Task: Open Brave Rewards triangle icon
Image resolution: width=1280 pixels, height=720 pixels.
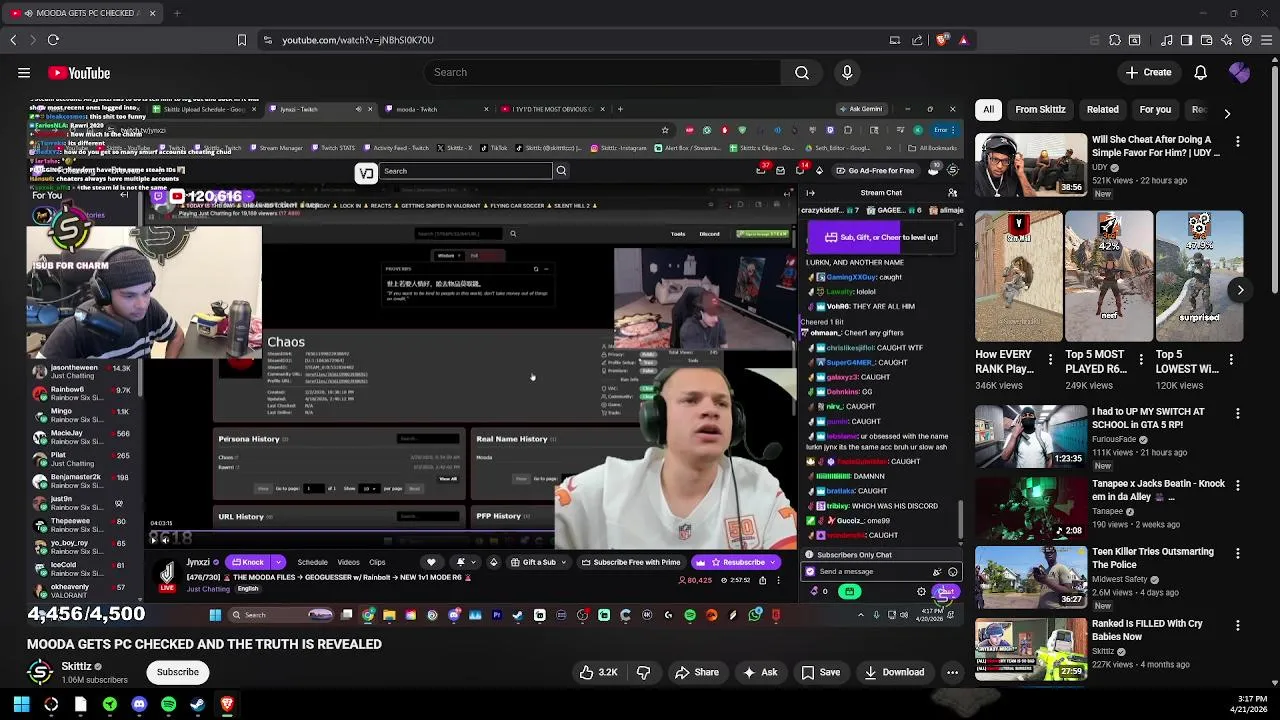Action: click(x=964, y=40)
